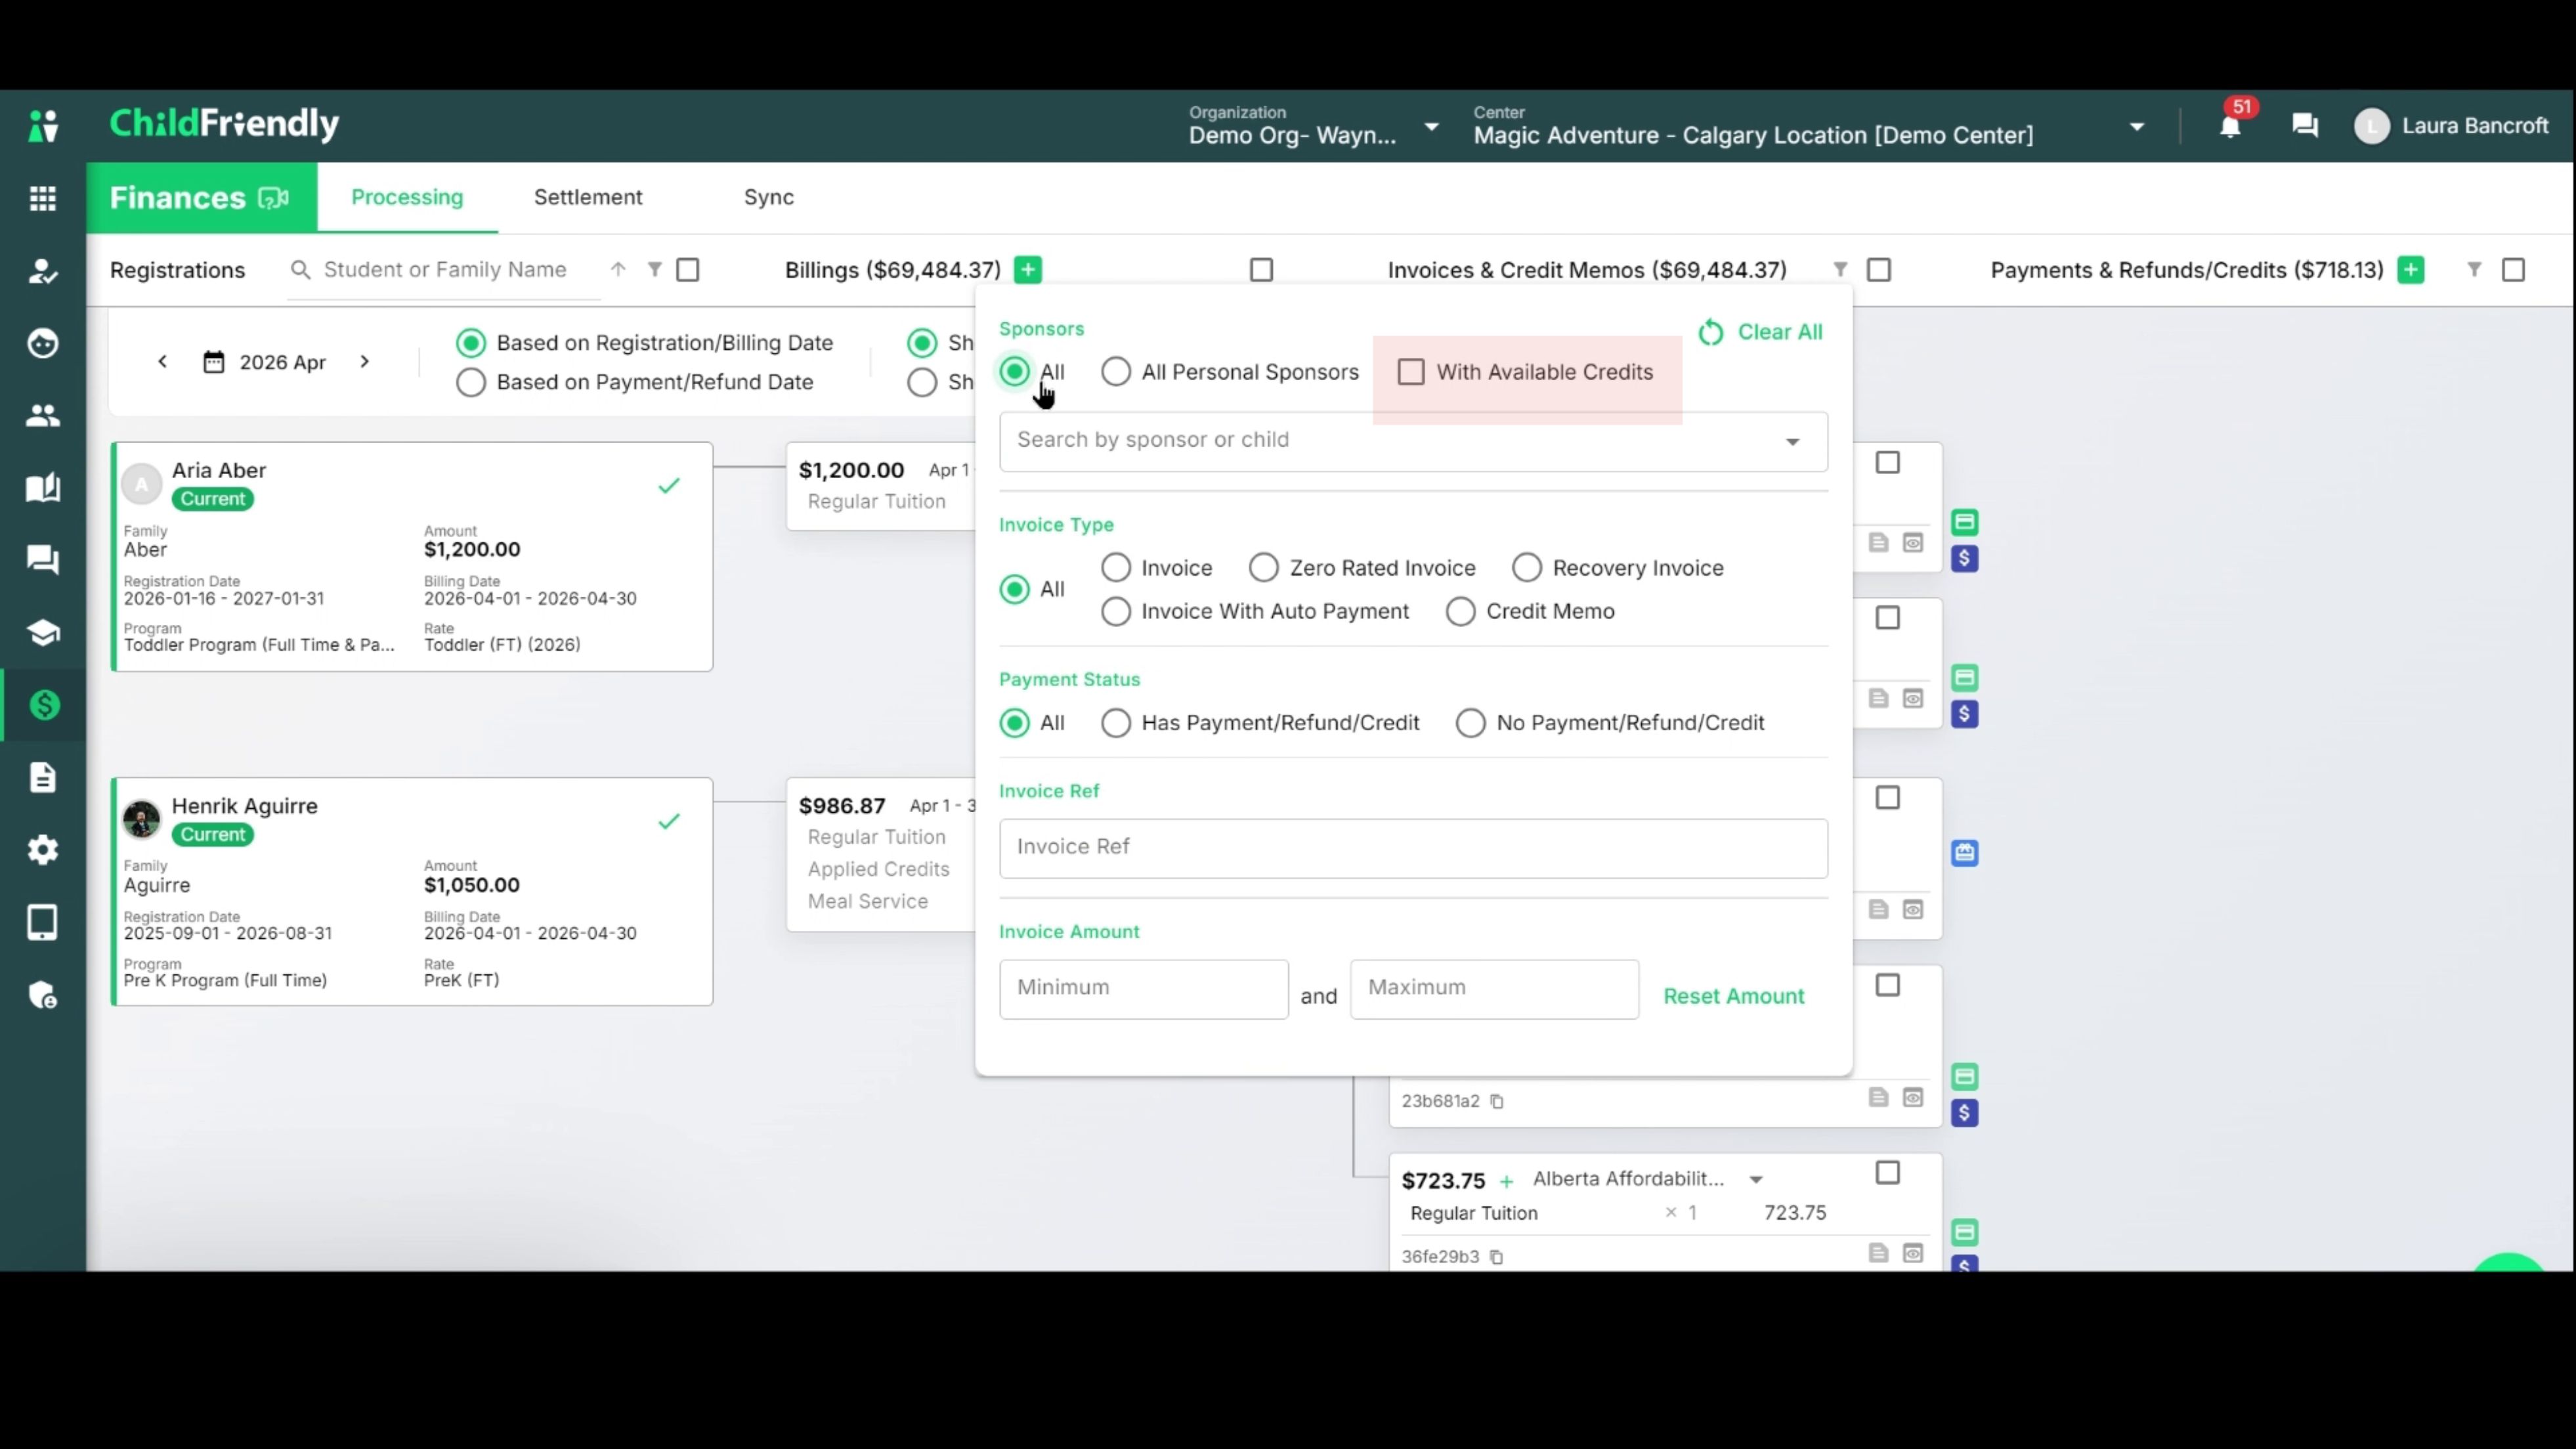The height and width of the screenshot is (1449, 2576).
Task: Click the calendar icon beside 2026 Apr
Action: [x=214, y=362]
